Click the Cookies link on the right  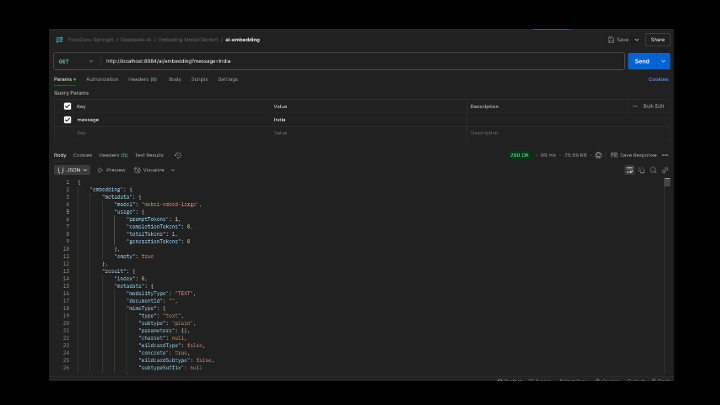click(658, 78)
